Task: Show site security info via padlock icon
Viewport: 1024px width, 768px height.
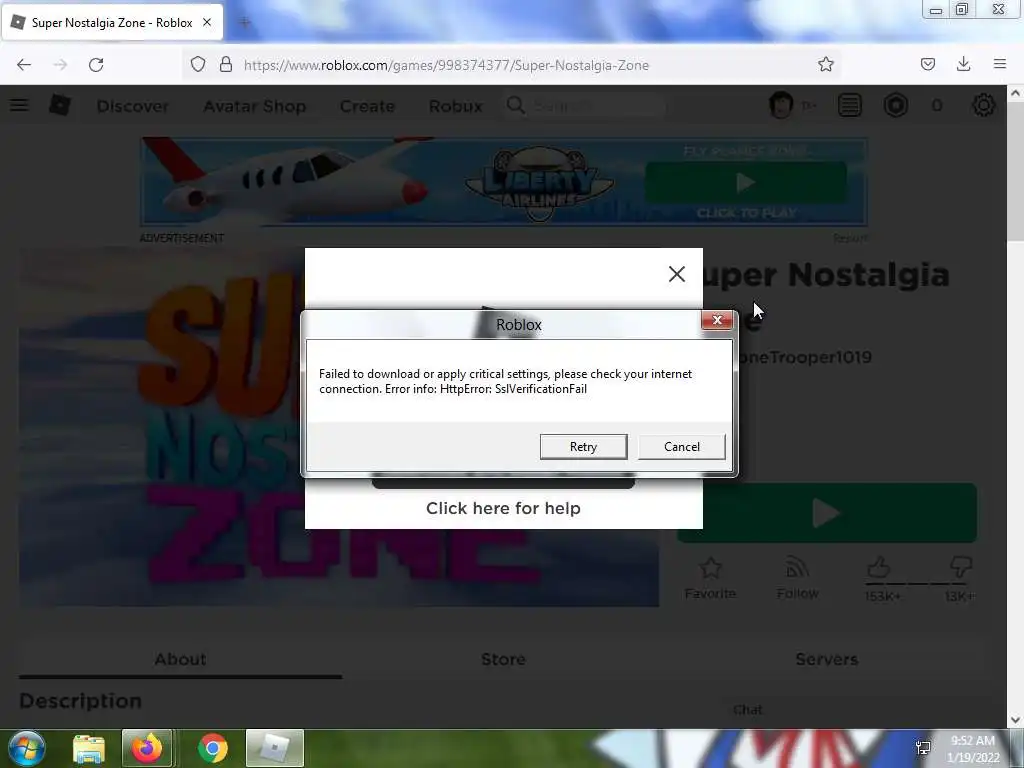Action: tap(226, 64)
